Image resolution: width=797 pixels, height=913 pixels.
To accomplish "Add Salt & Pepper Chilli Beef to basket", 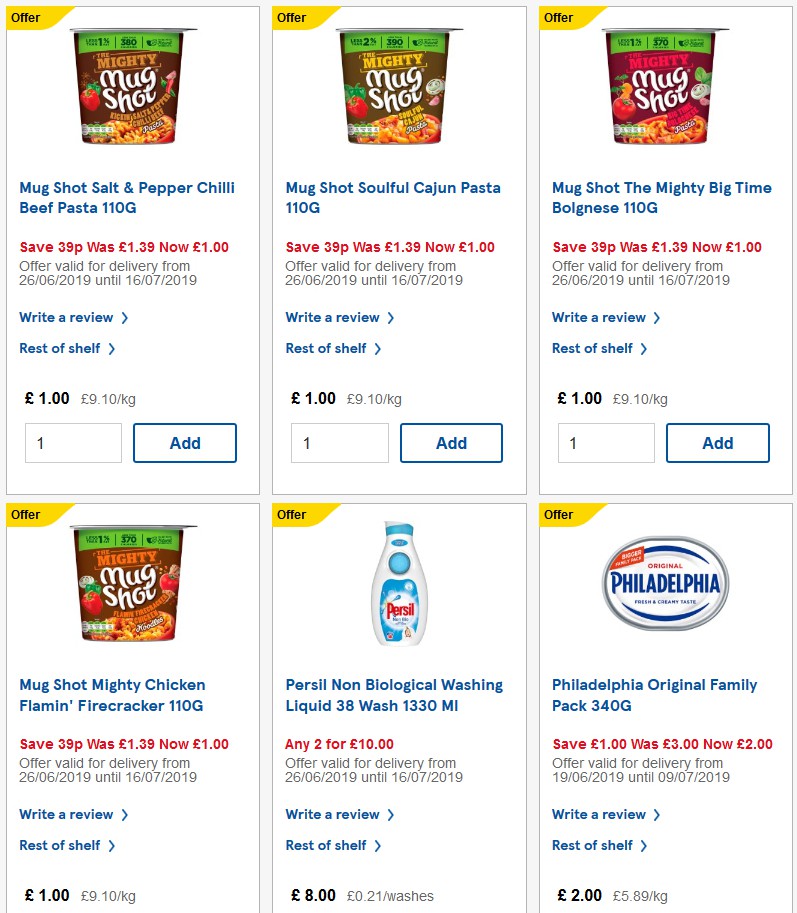I will [185, 443].
